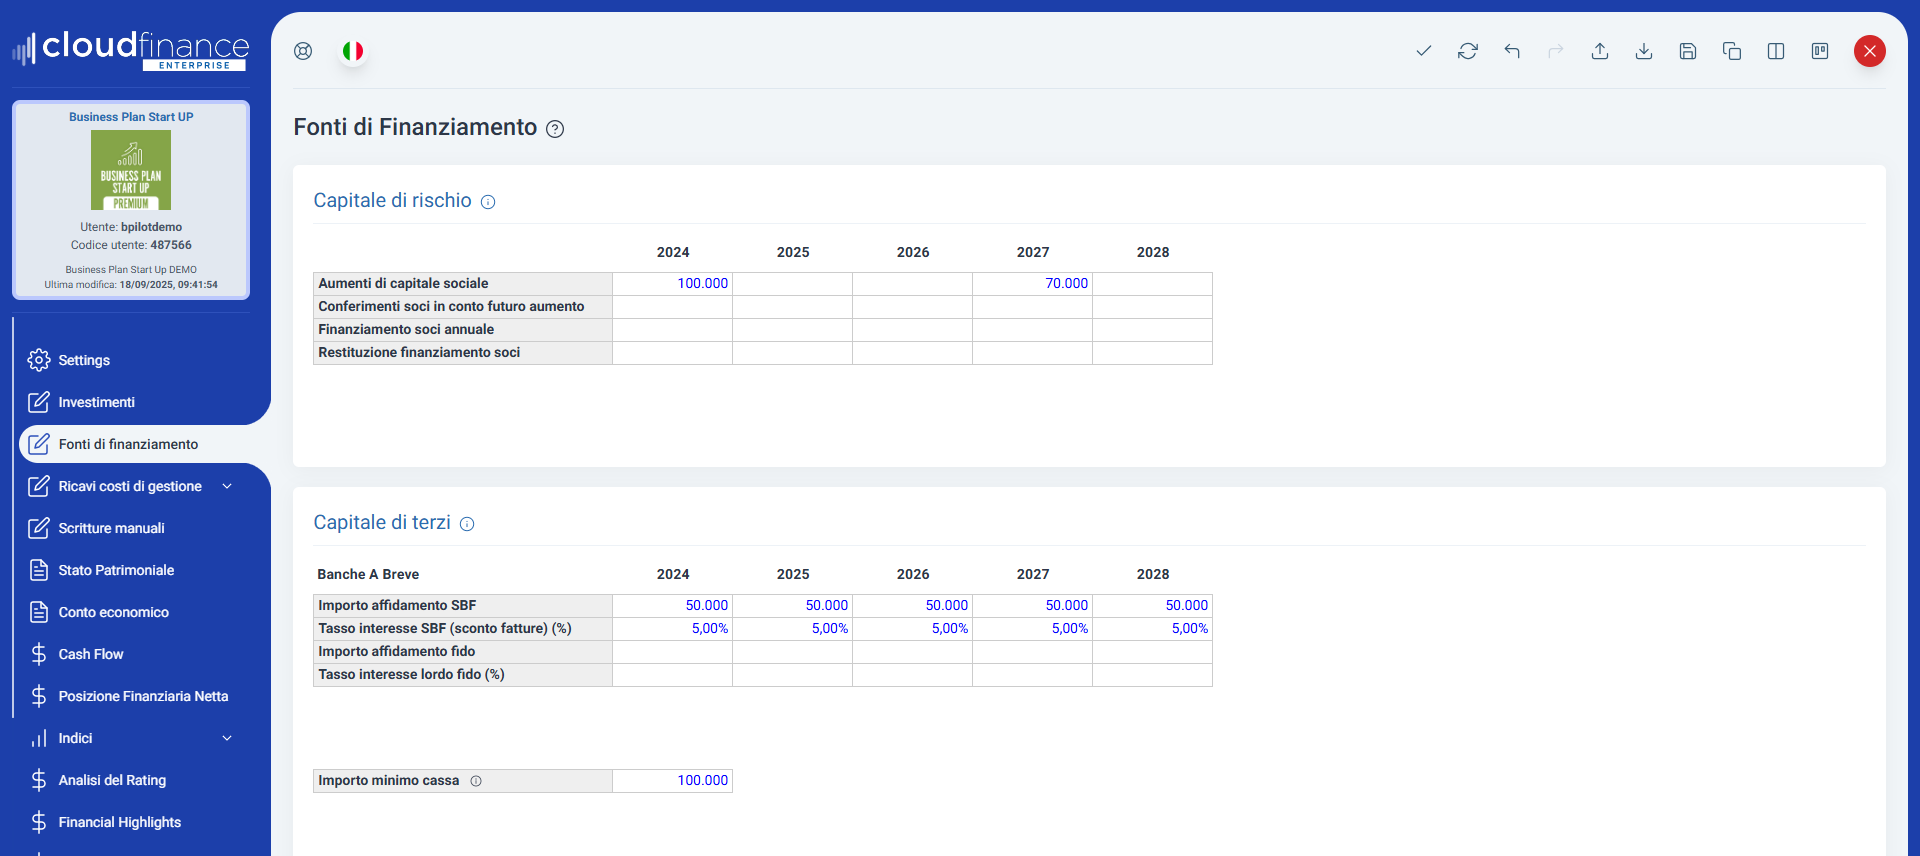Save using the floppy disk icon

(1688, 51)
